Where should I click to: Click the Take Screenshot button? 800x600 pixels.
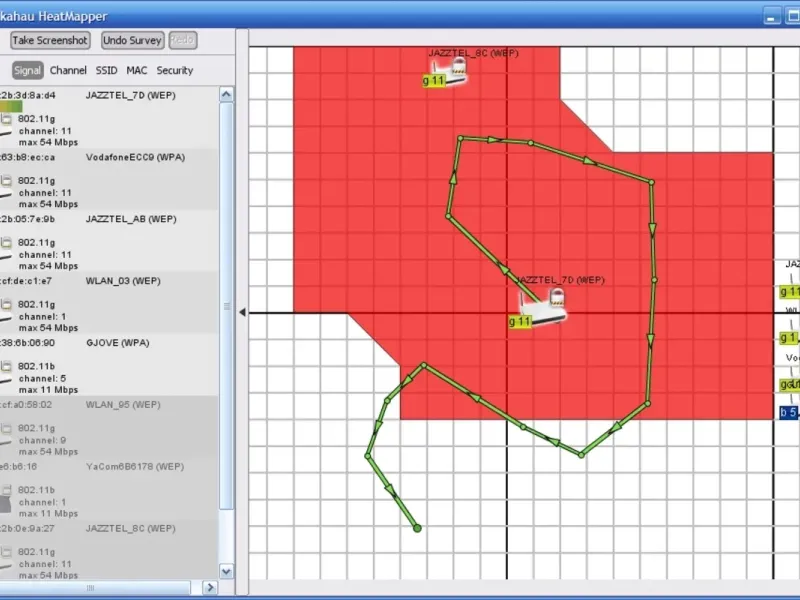point(50,40)
